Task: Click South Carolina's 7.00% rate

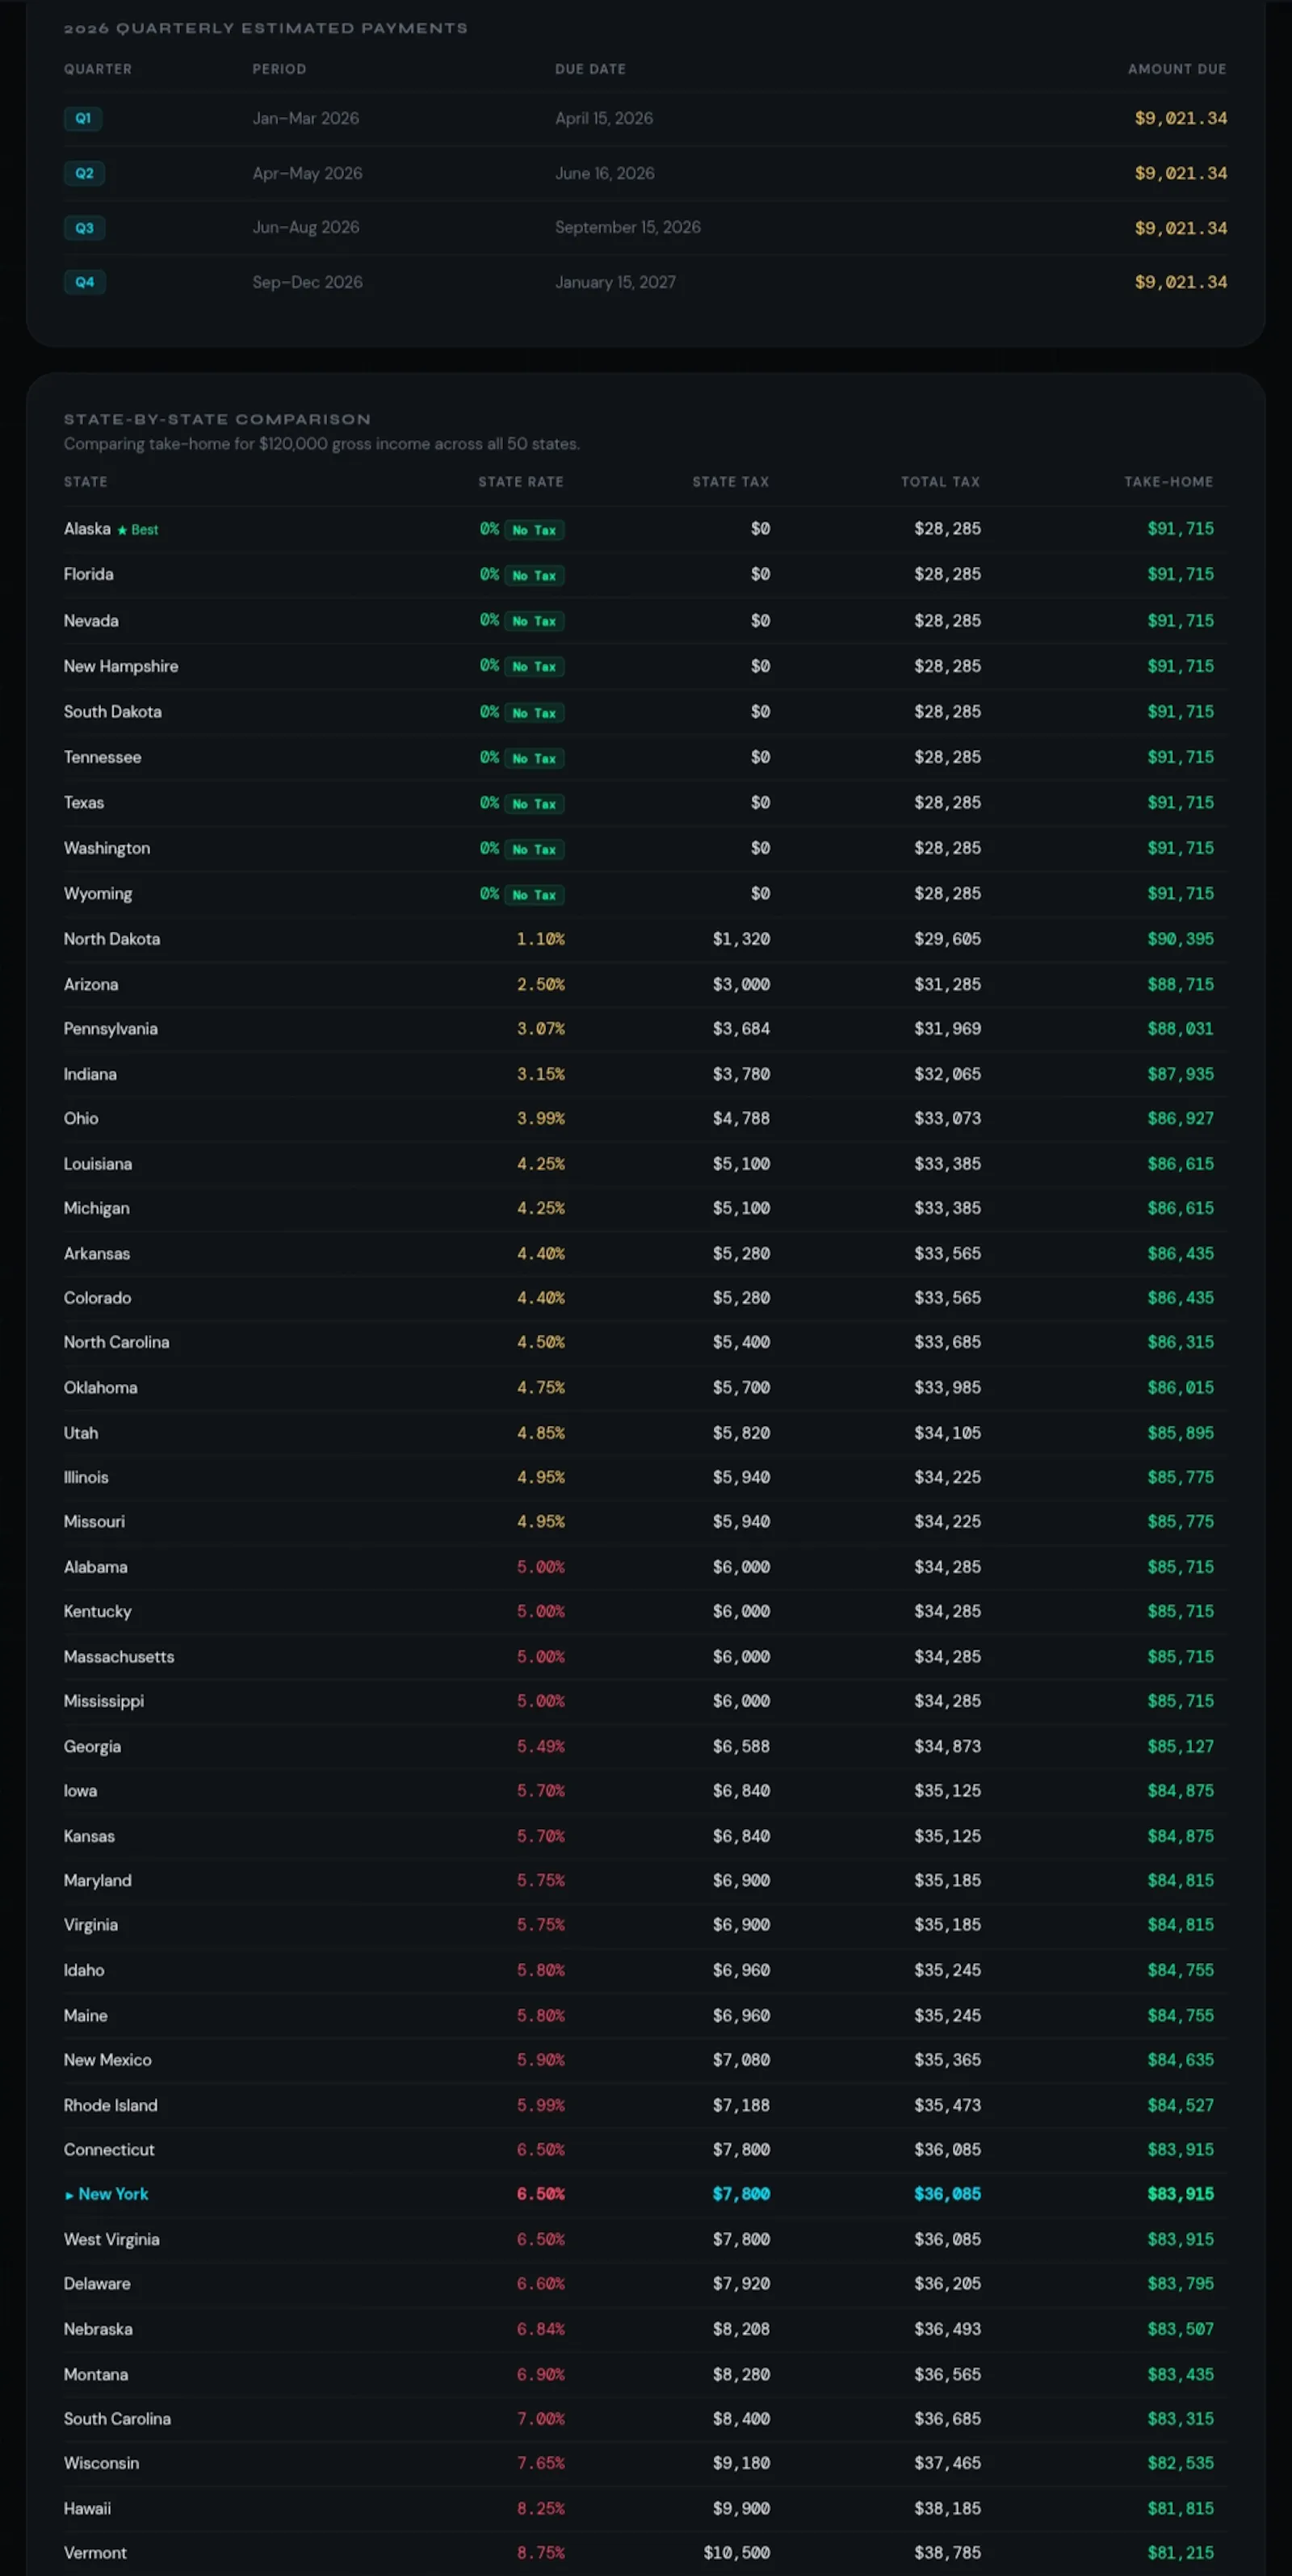Action: click(x=541, y=2419)
